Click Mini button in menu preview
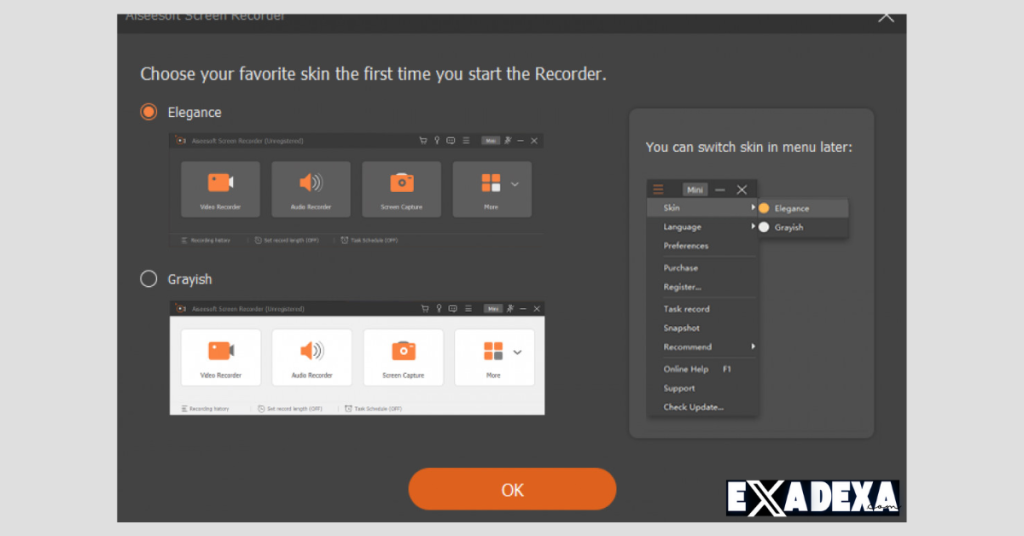Image resolution: width=1024 pixels, height=536 pixels. 695,189
